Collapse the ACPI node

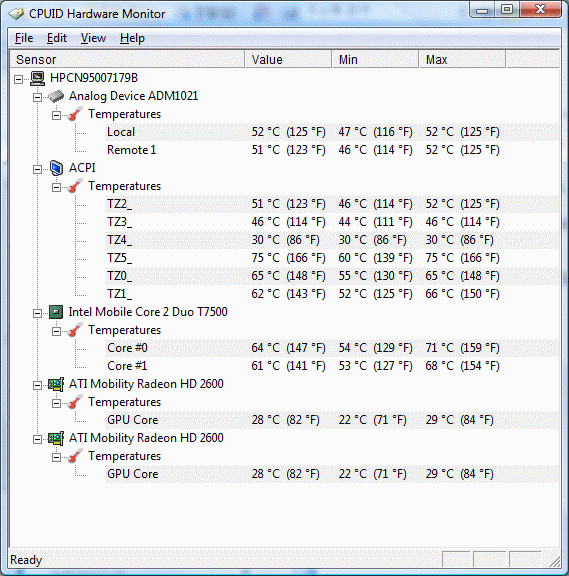(37, 169)
